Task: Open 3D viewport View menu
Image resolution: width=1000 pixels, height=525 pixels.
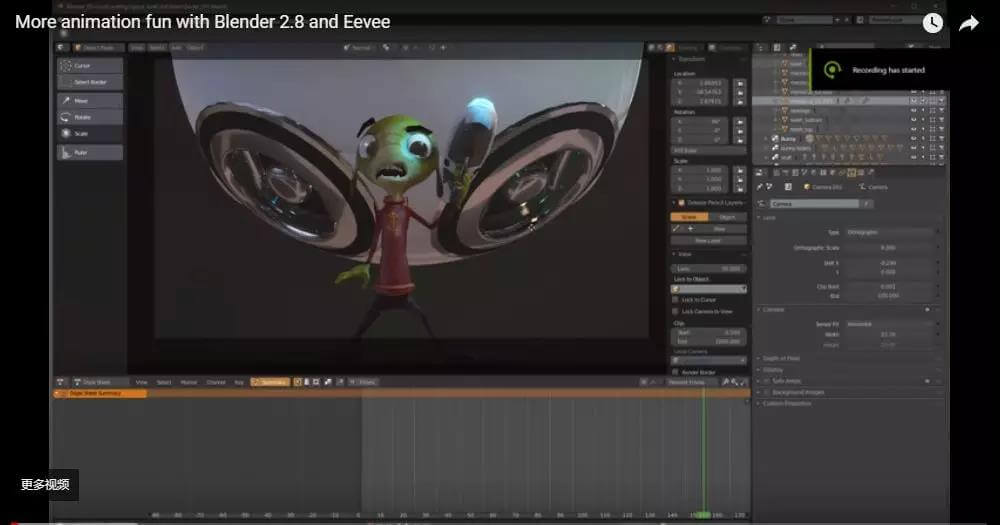Action: point(136,47)
